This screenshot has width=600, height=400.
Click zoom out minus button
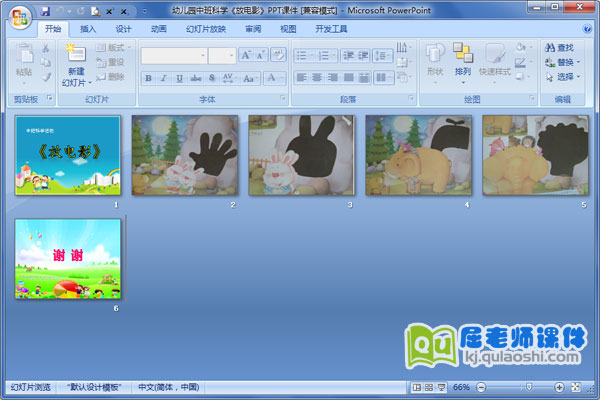tap(481, 387)
